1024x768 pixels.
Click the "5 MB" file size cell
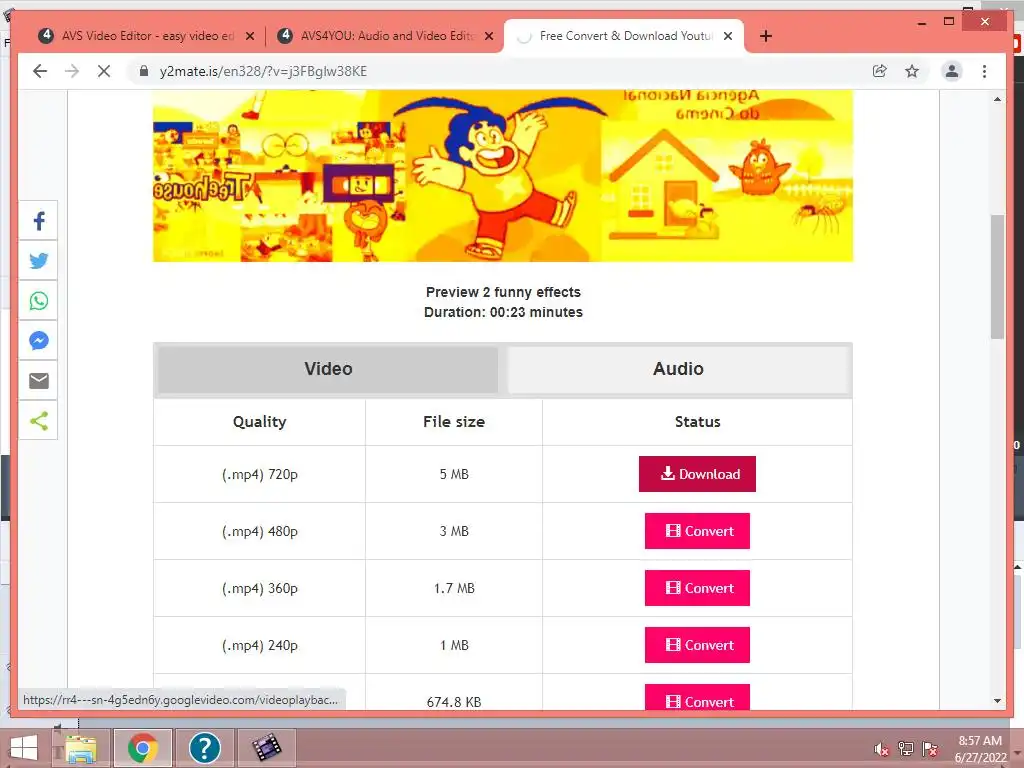(454, 474)
